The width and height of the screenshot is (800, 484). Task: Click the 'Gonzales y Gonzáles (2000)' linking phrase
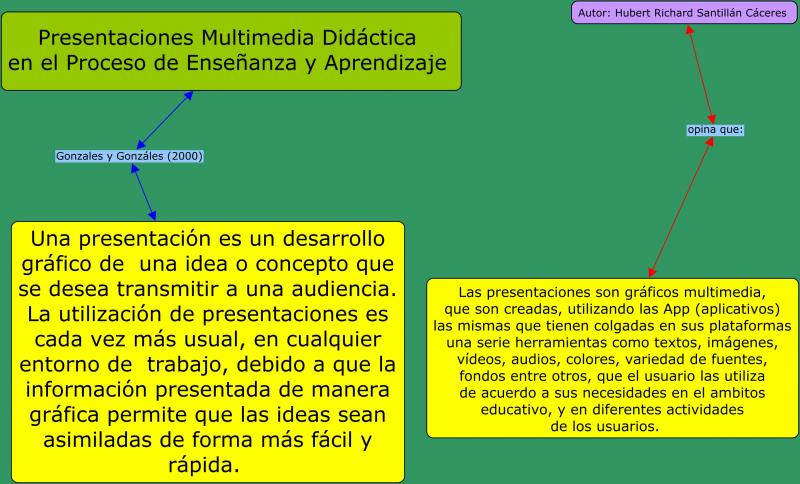[x=129, y=156]
